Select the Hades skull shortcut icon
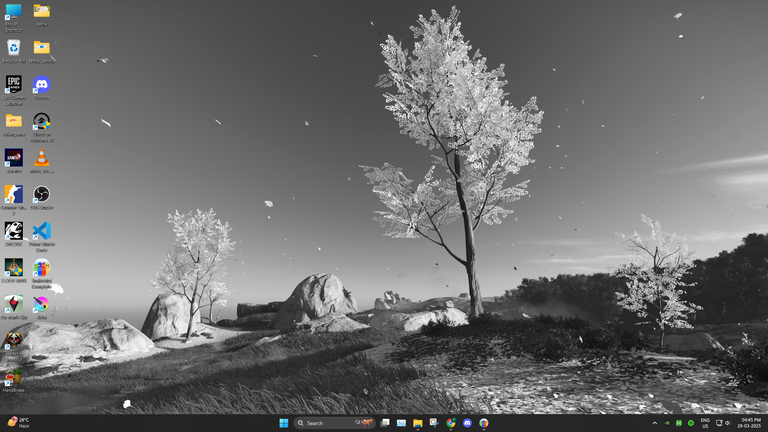This screenshot has width=768, height=432. (x=14, y=341)
